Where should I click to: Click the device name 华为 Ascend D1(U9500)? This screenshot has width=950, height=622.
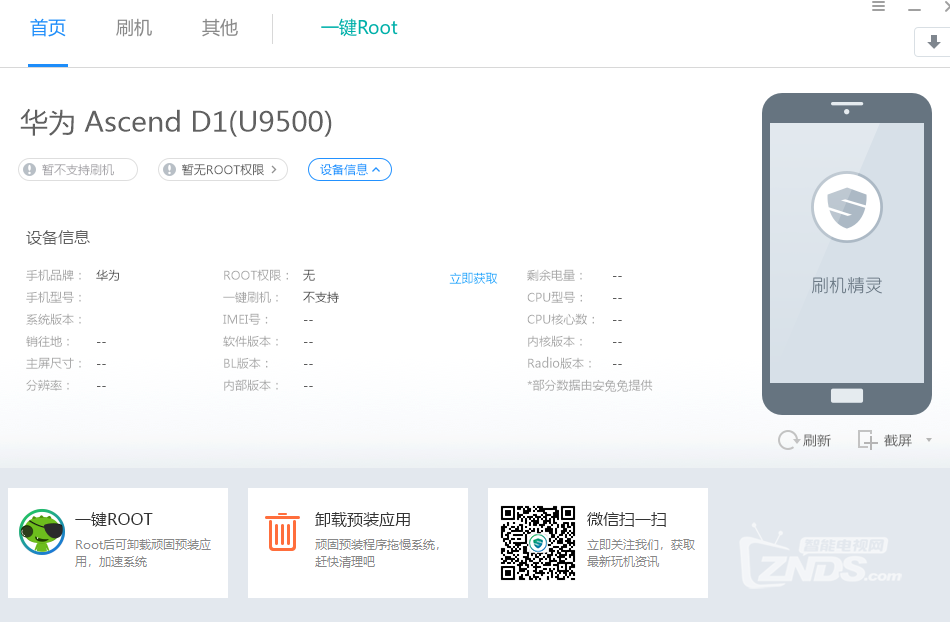coord(176,122)
